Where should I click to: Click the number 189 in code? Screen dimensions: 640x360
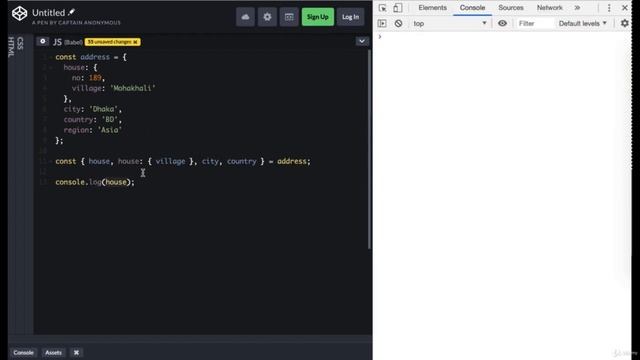[x=95, y=78]
